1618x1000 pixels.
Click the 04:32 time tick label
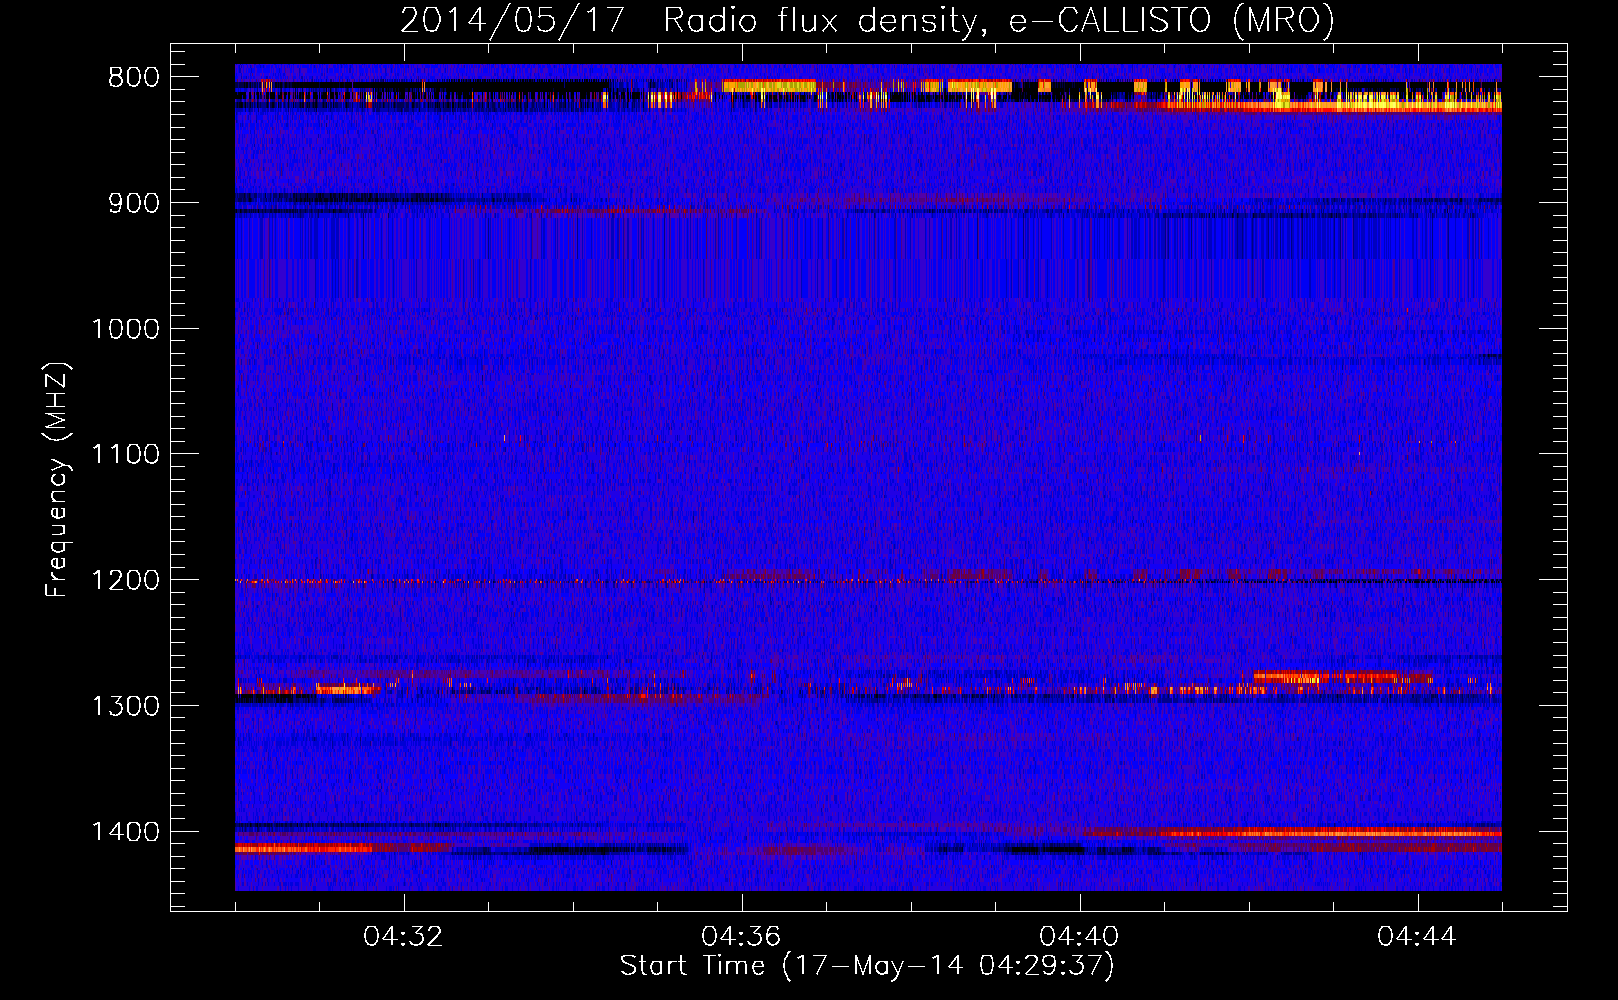click(x=403, y=937)
